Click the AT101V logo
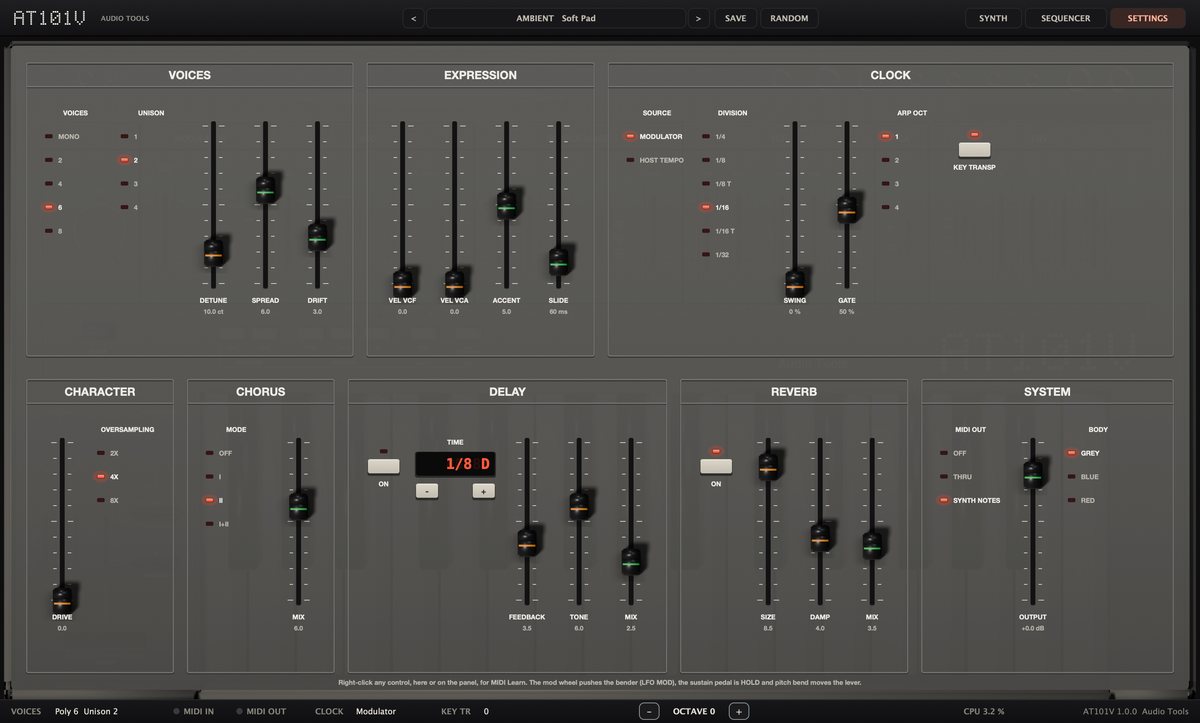The width and height of the screenshot is (1200, 723). tap(49, 18)
